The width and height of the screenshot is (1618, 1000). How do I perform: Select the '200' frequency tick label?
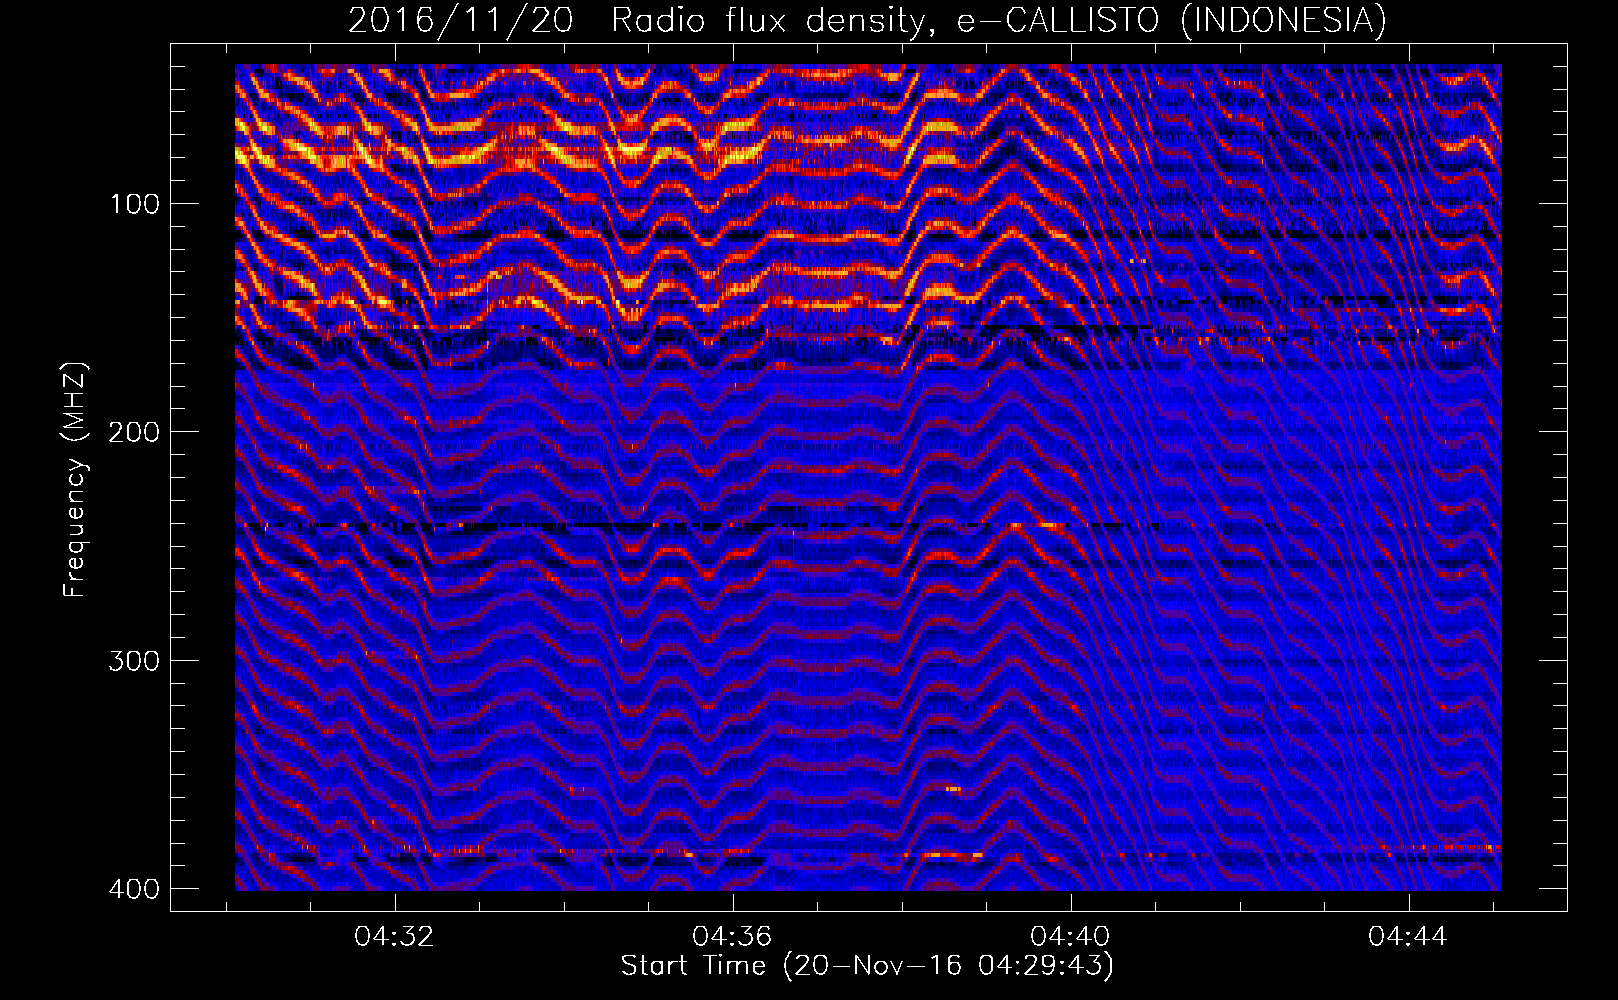pos(134,432)
